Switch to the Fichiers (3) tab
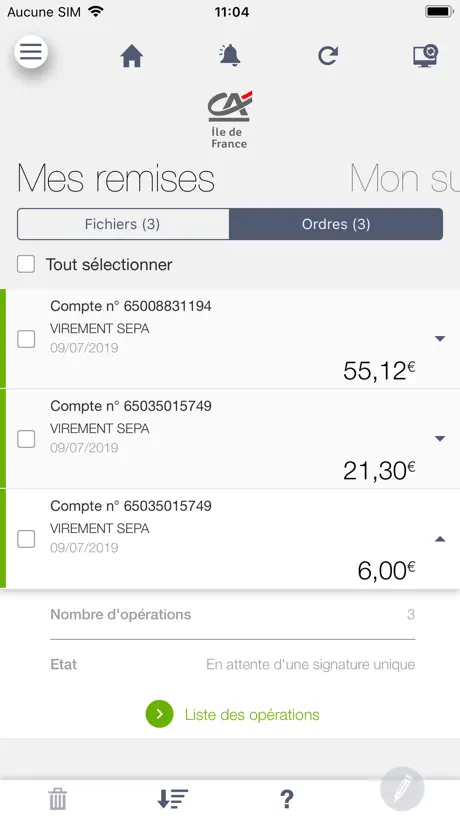 click(x=123, y=224)
